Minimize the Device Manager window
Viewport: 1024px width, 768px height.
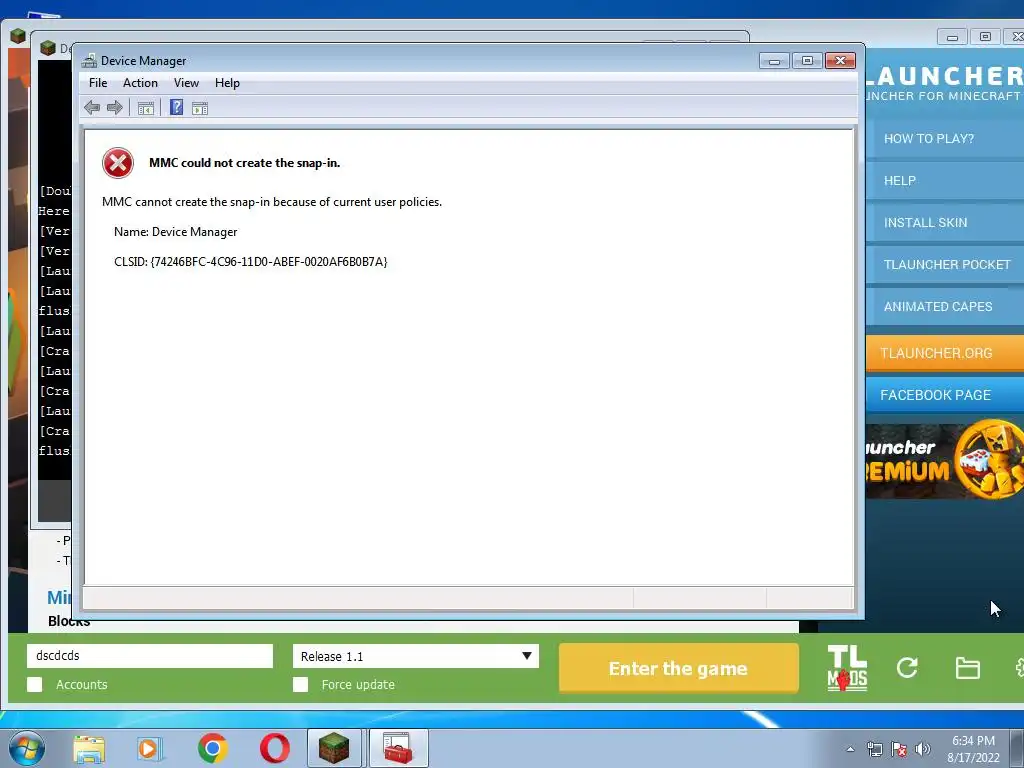coord(775,61)
